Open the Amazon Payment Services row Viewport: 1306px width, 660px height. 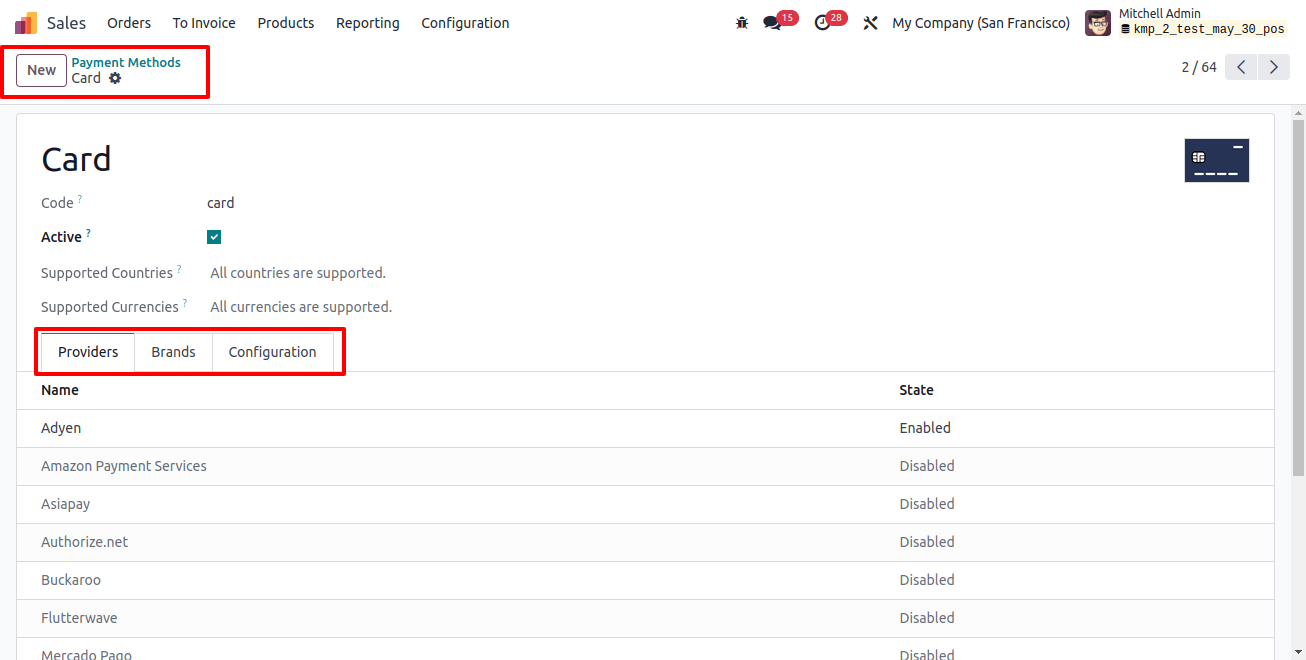[x=645, y=466]
